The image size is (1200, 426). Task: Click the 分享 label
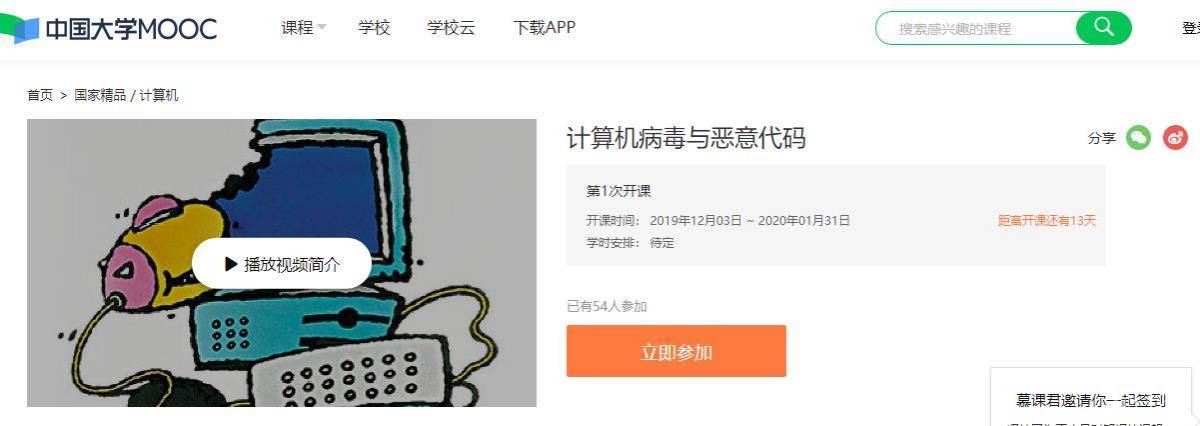point(1102,138)
